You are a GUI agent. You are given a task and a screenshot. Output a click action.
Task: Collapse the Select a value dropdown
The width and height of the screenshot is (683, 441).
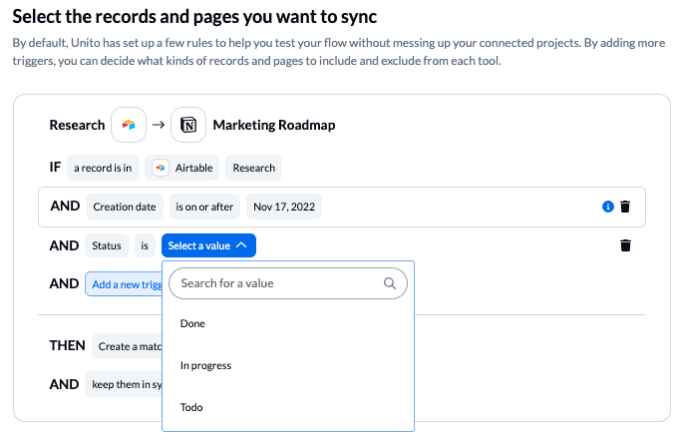(x=208, y=245)
